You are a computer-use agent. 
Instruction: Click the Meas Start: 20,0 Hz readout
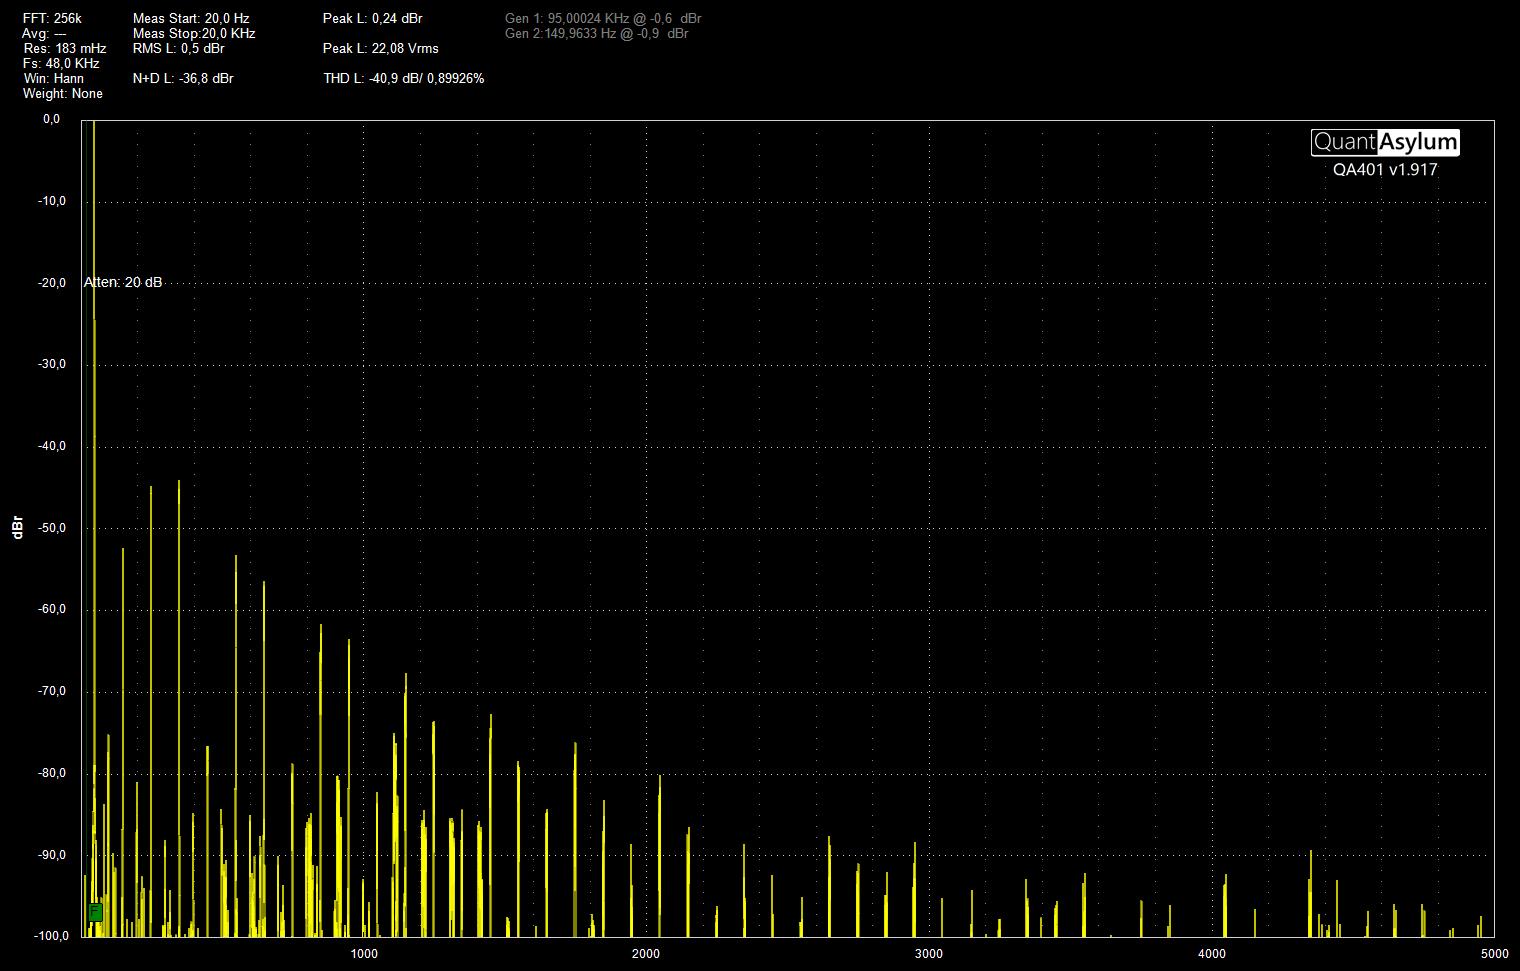coord(191,18)
